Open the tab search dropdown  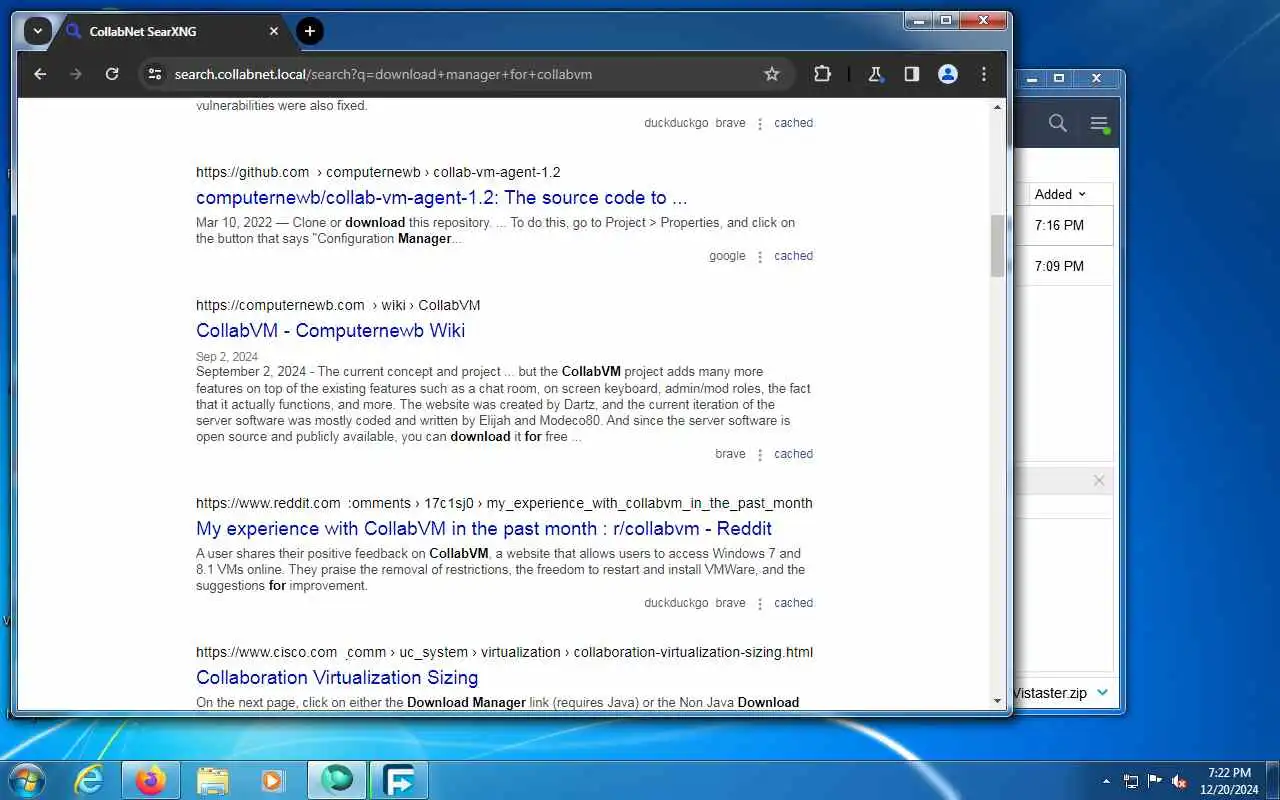click(x=37, y=31)
